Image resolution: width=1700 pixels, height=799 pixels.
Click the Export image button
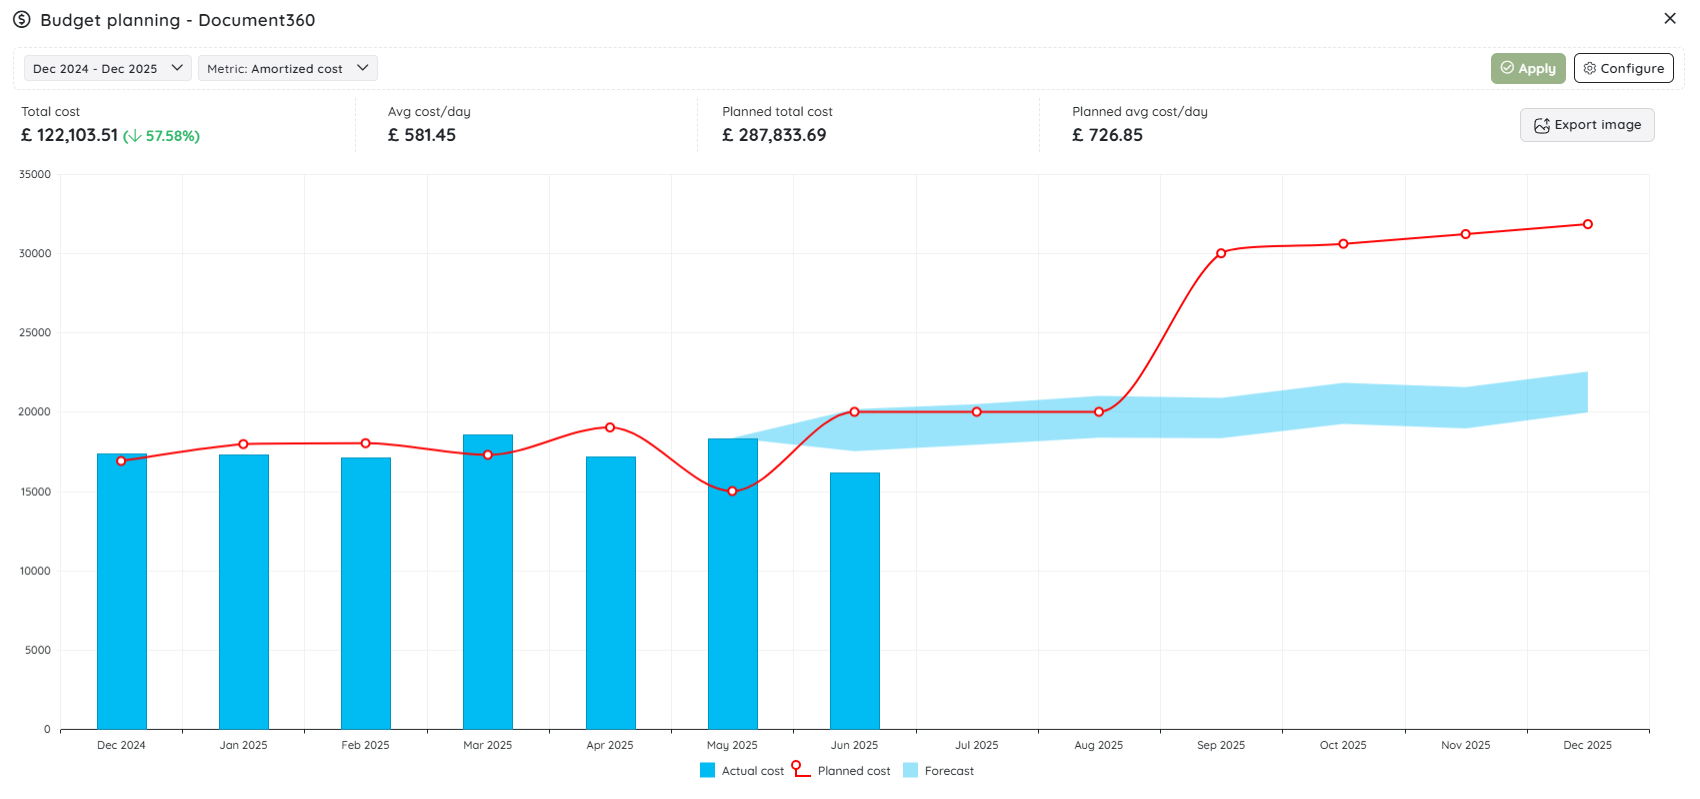pyautogui.click(x=1587, y=125)
